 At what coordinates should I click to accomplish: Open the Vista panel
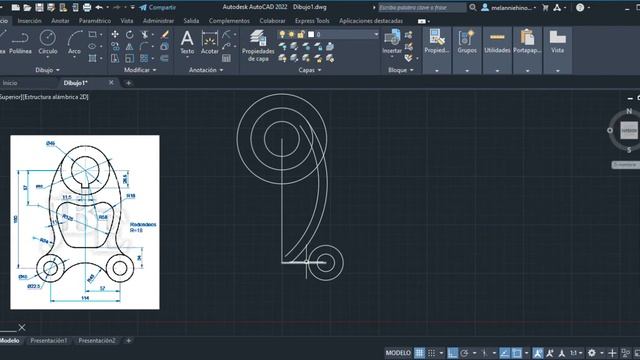(x=558, y=50)
